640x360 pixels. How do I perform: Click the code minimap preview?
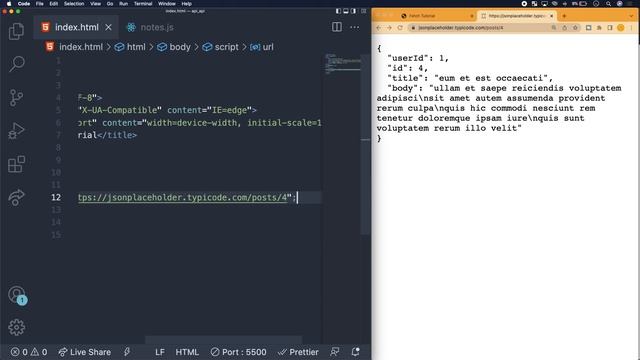coord(343,64)
